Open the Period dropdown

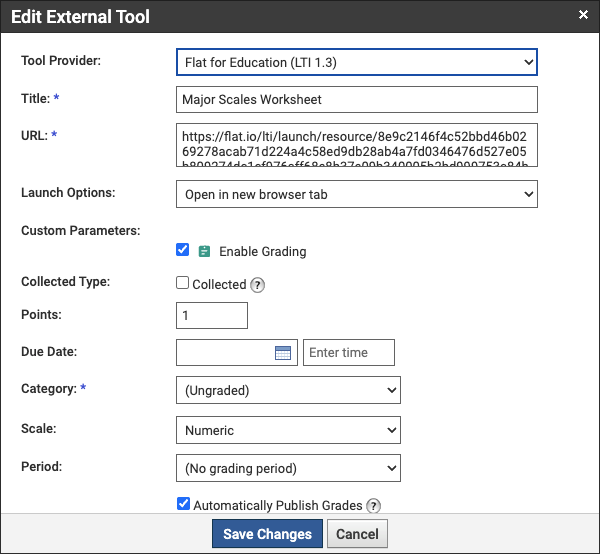(288, 468)
